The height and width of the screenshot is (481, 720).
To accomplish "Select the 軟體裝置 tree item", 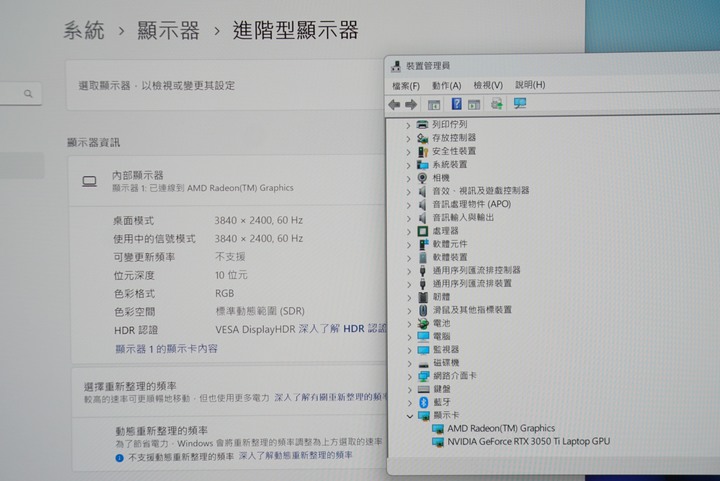I will point(450,257).
